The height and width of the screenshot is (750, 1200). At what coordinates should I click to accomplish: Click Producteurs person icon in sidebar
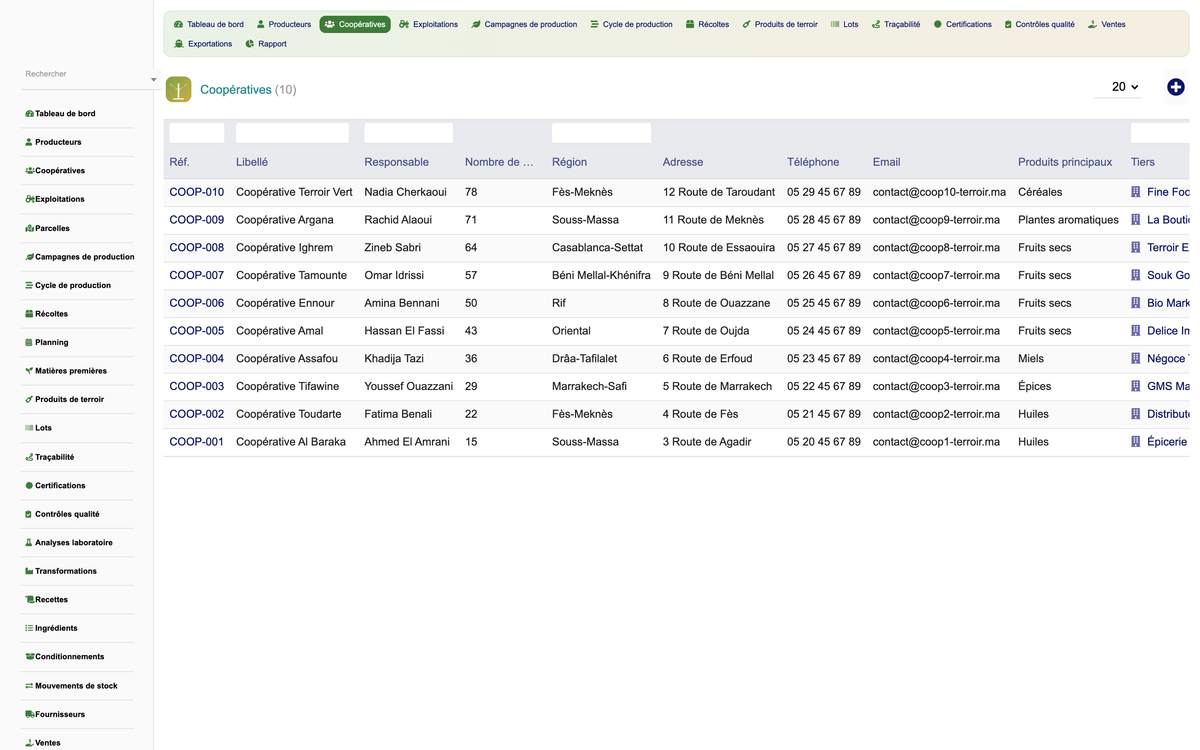coord(29,142)
